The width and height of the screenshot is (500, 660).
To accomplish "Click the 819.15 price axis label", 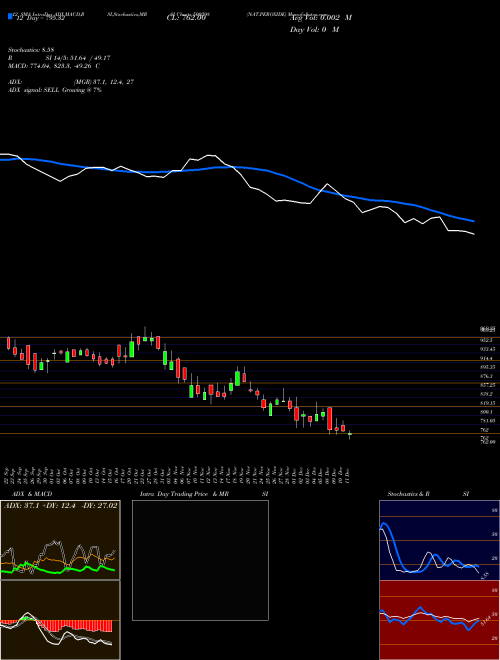I will 490,403.
